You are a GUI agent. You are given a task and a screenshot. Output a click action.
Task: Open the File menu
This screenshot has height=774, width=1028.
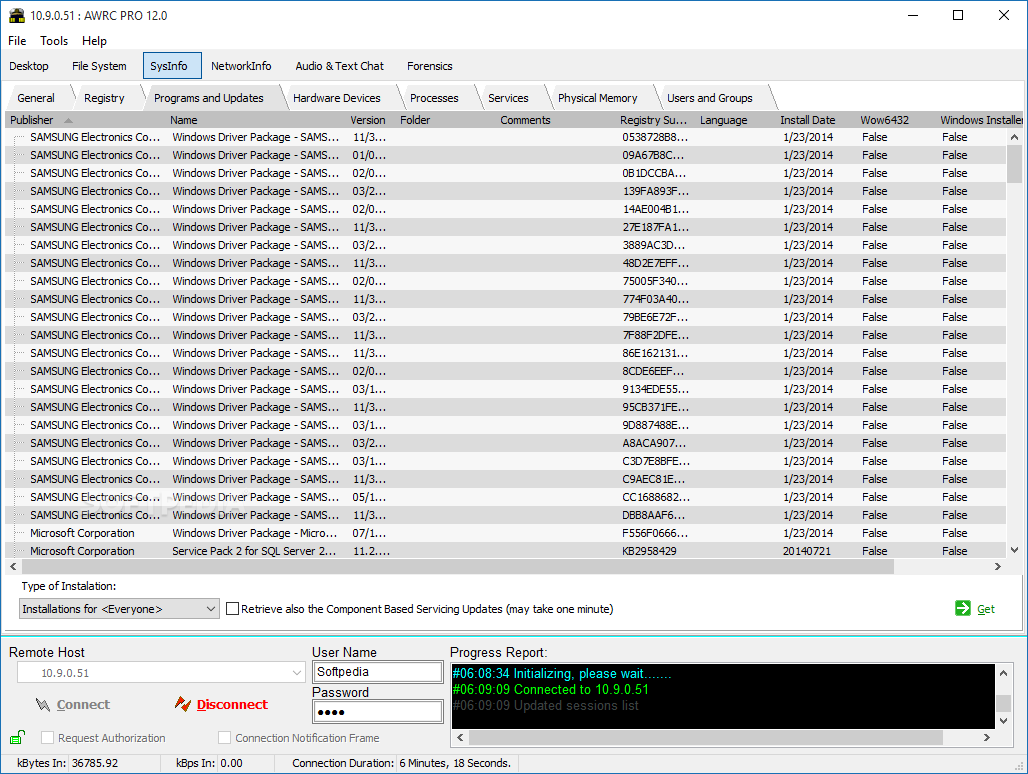click(17, 41)
